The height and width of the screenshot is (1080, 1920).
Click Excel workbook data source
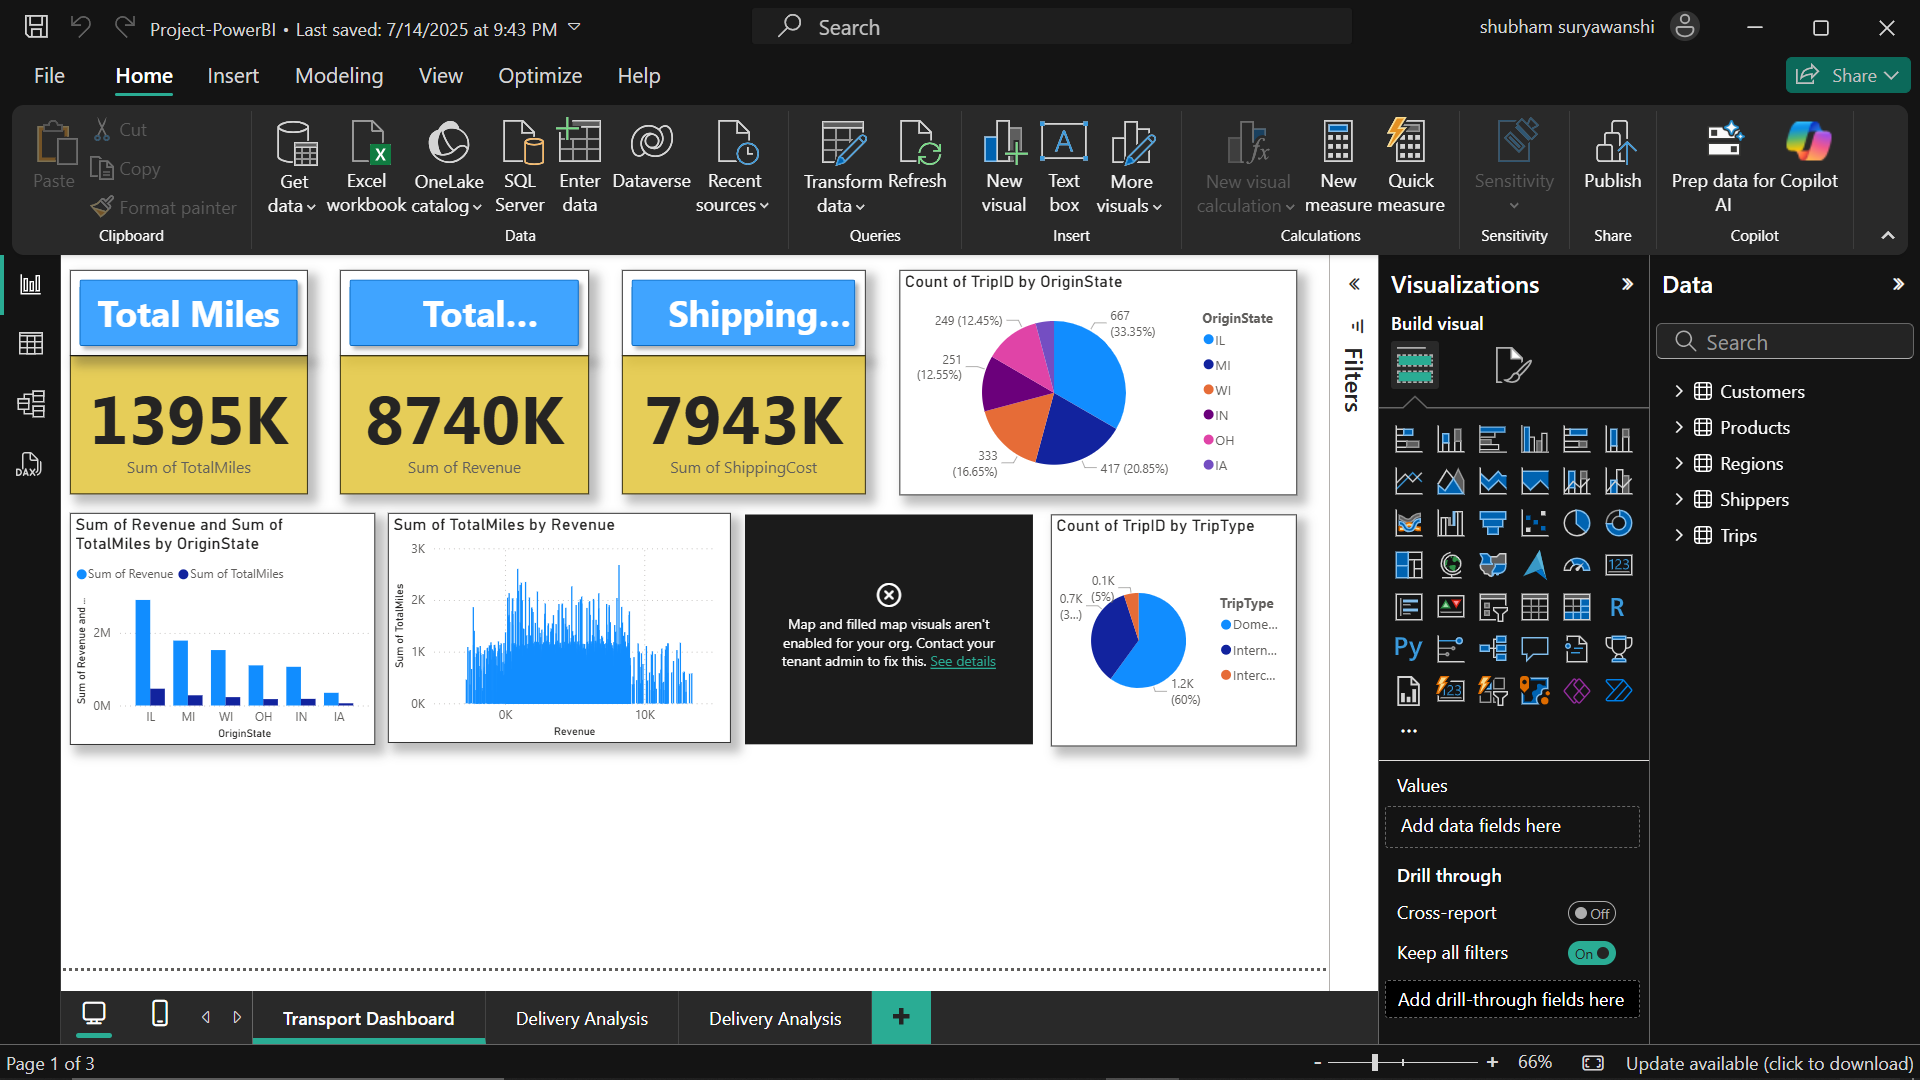point(366,167)
